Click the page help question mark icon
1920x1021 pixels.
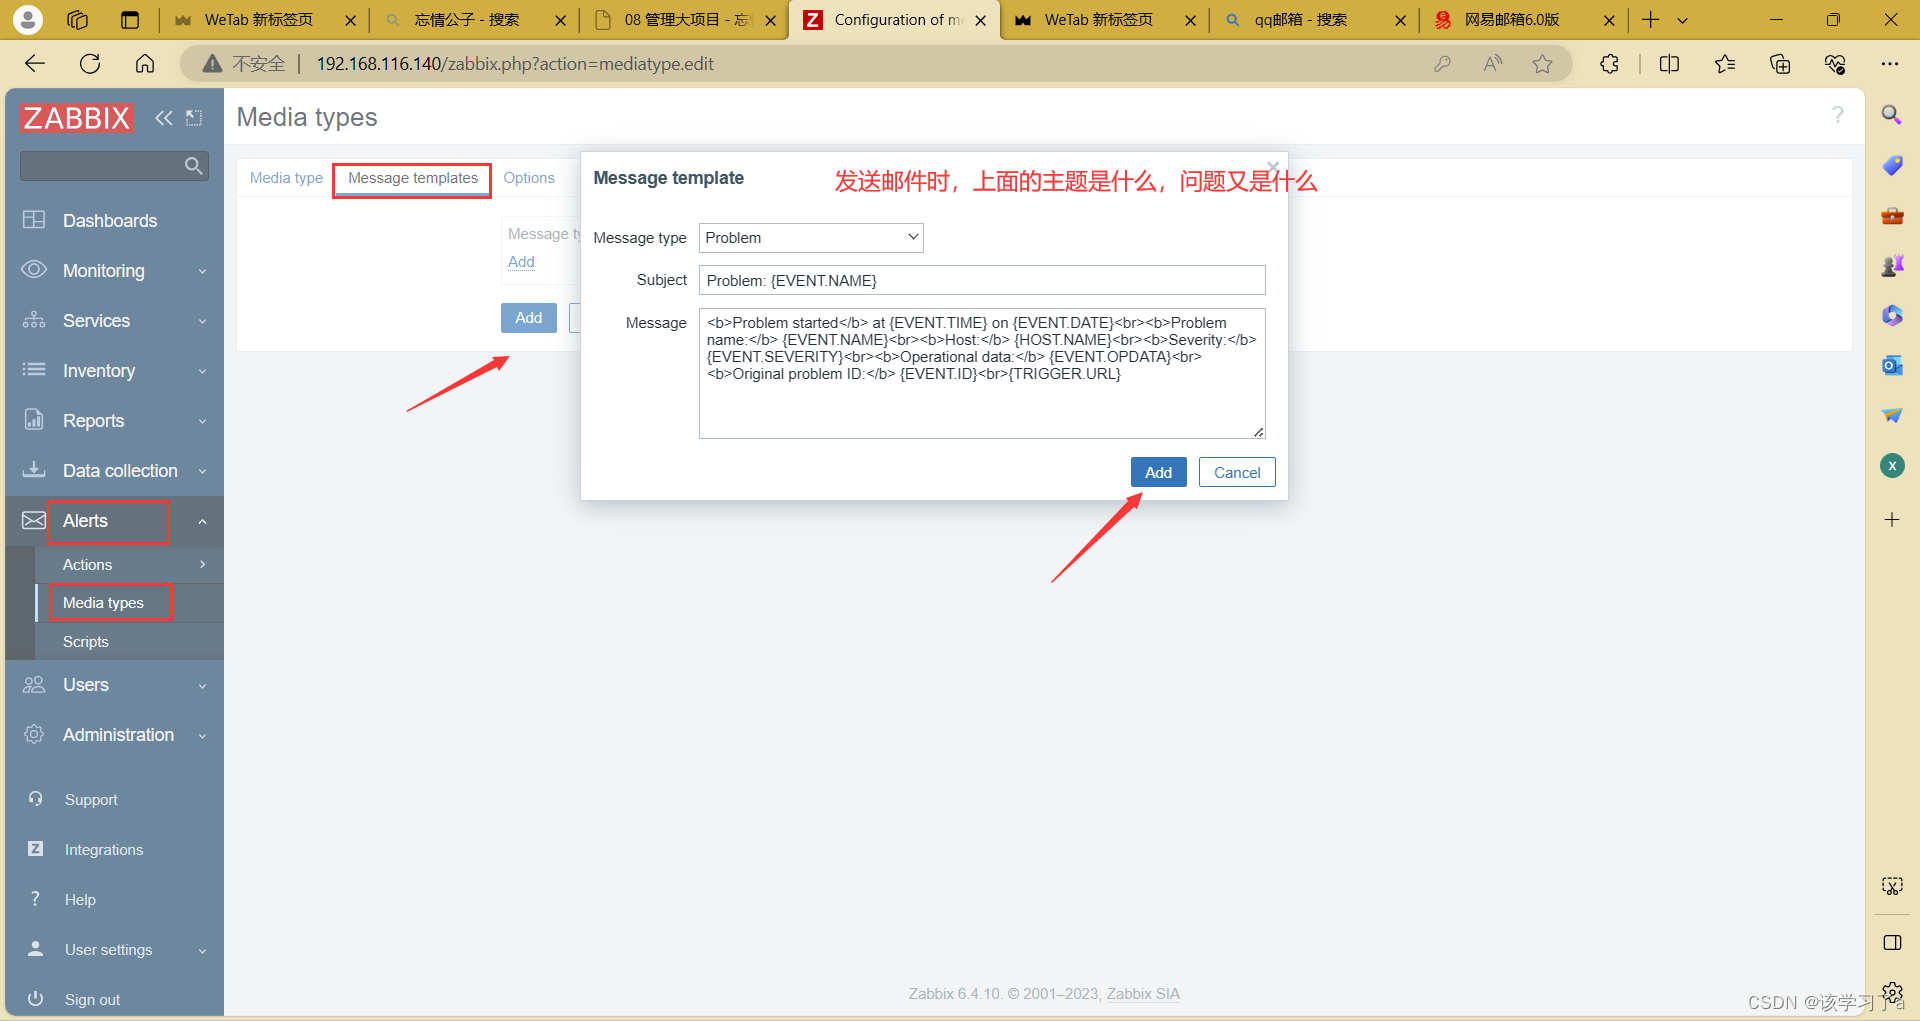pyautogui.click(x=1838, y=115)
